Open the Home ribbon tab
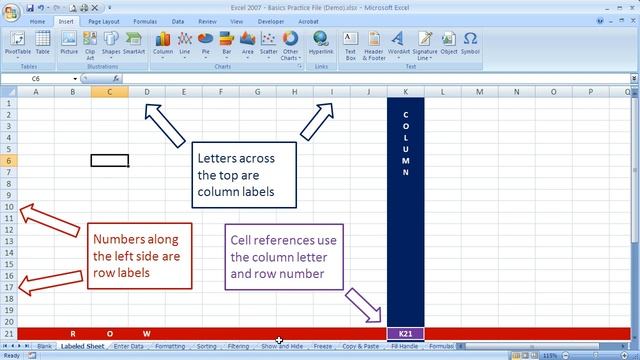Viewport: 640px width, 360px height. point(37,22)
